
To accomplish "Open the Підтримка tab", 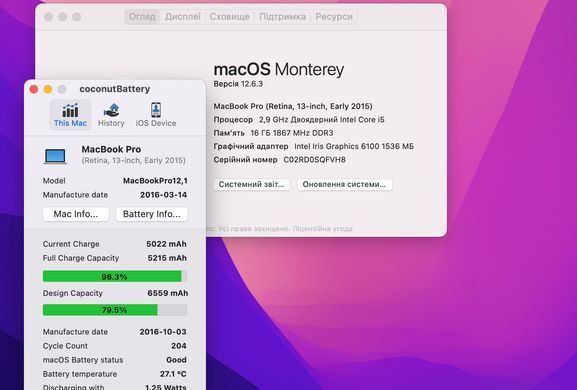I will (x=283, y=17).
